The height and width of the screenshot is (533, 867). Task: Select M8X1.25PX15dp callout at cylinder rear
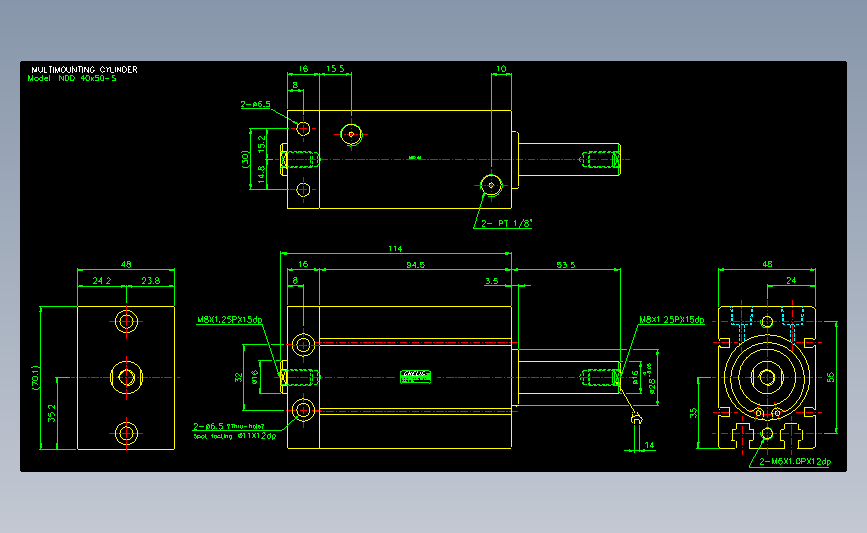229,320
